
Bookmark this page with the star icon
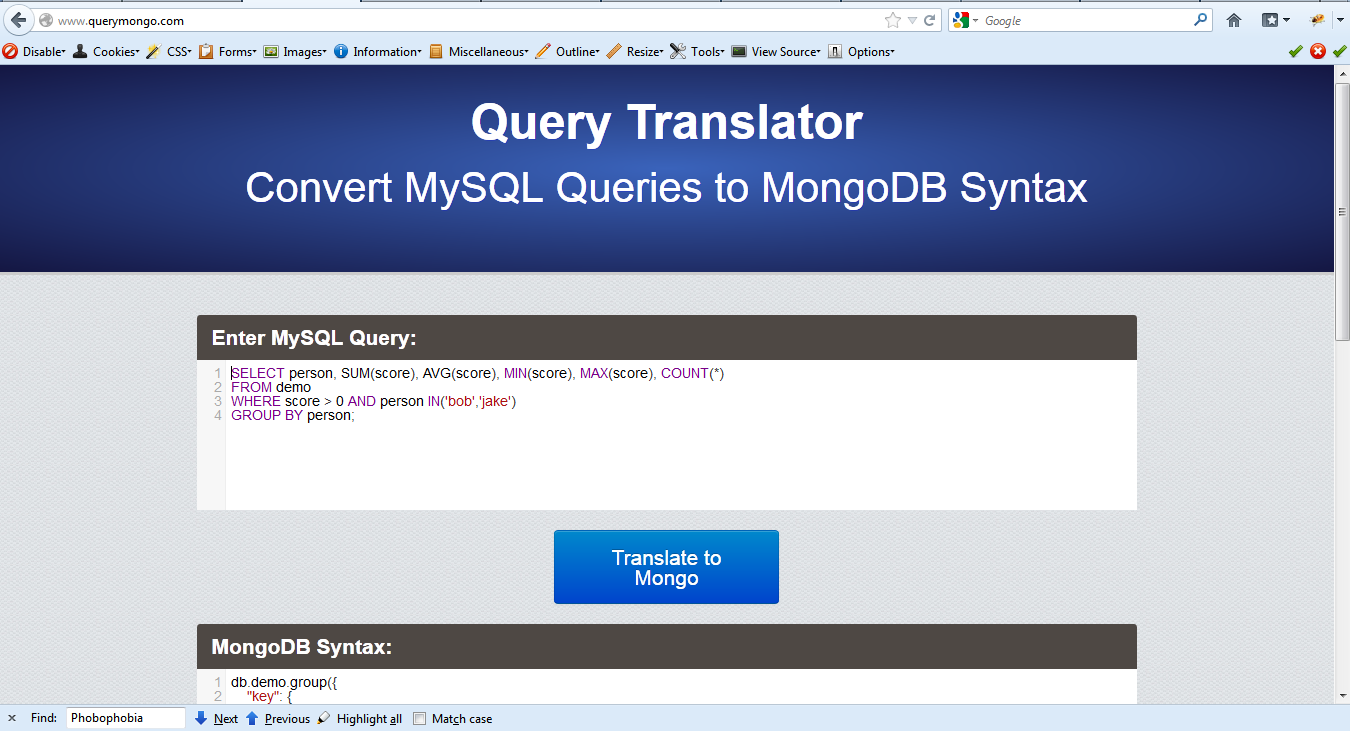893,20
